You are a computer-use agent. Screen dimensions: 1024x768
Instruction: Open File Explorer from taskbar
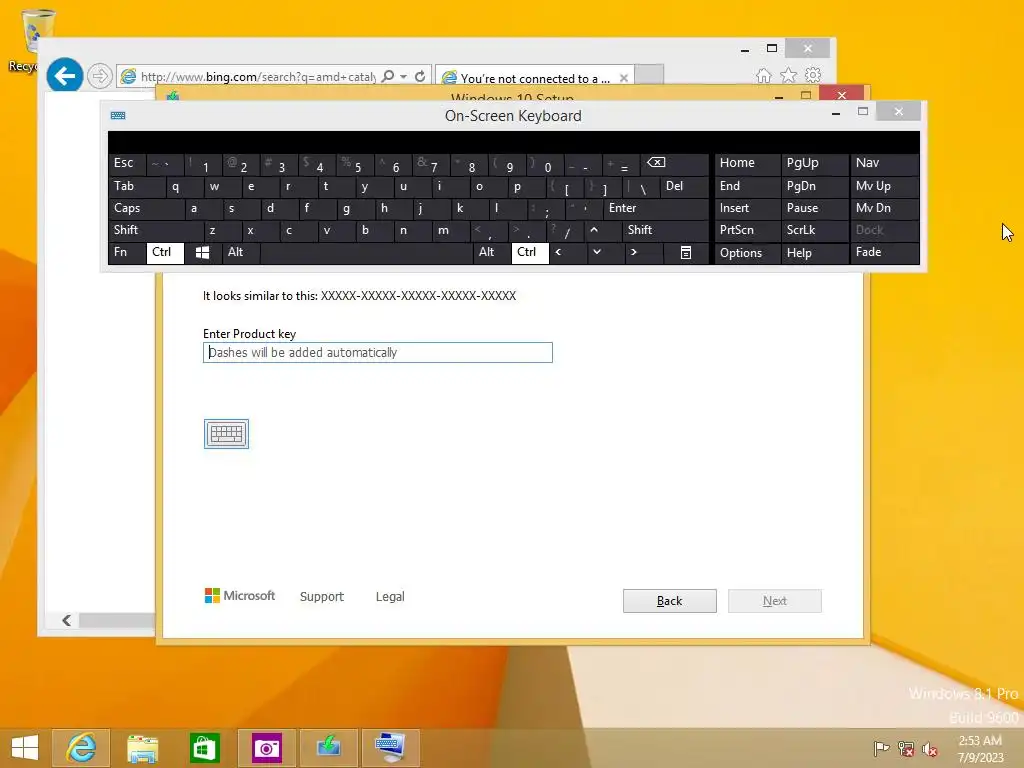tap(142, 748)
